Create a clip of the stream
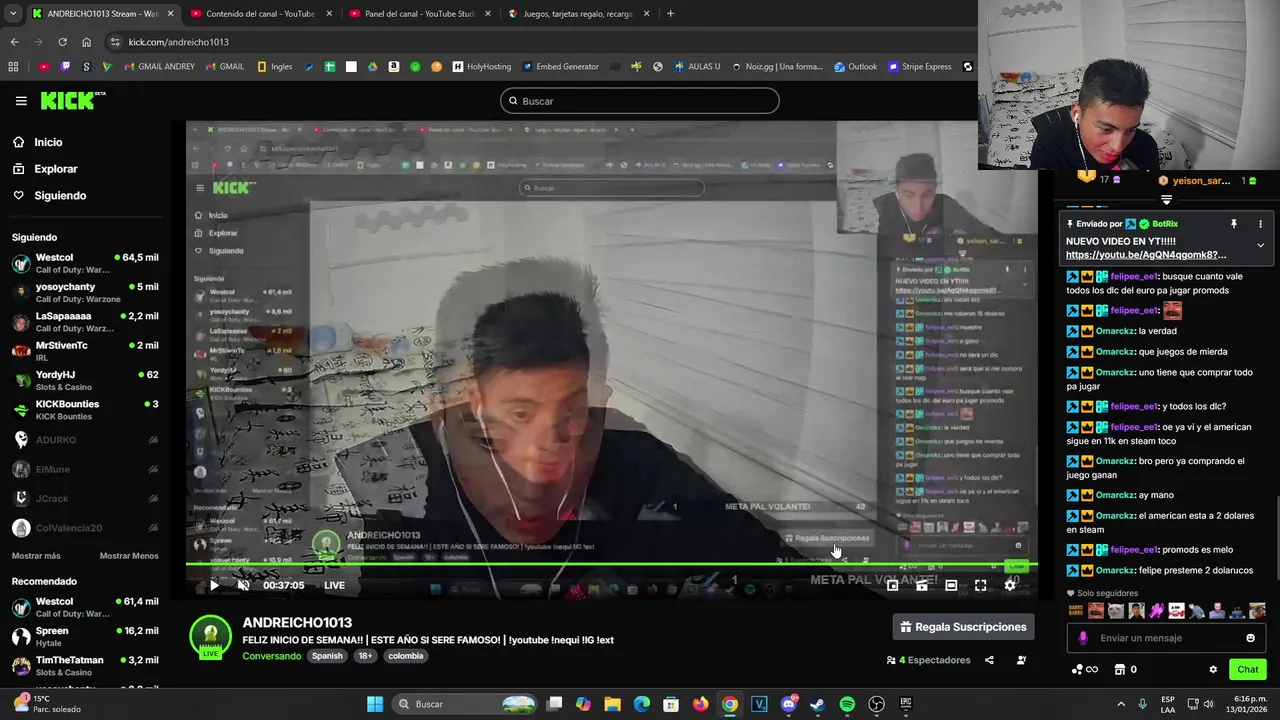Viewport: 1280px width, 720px height. tap(922, 586)
